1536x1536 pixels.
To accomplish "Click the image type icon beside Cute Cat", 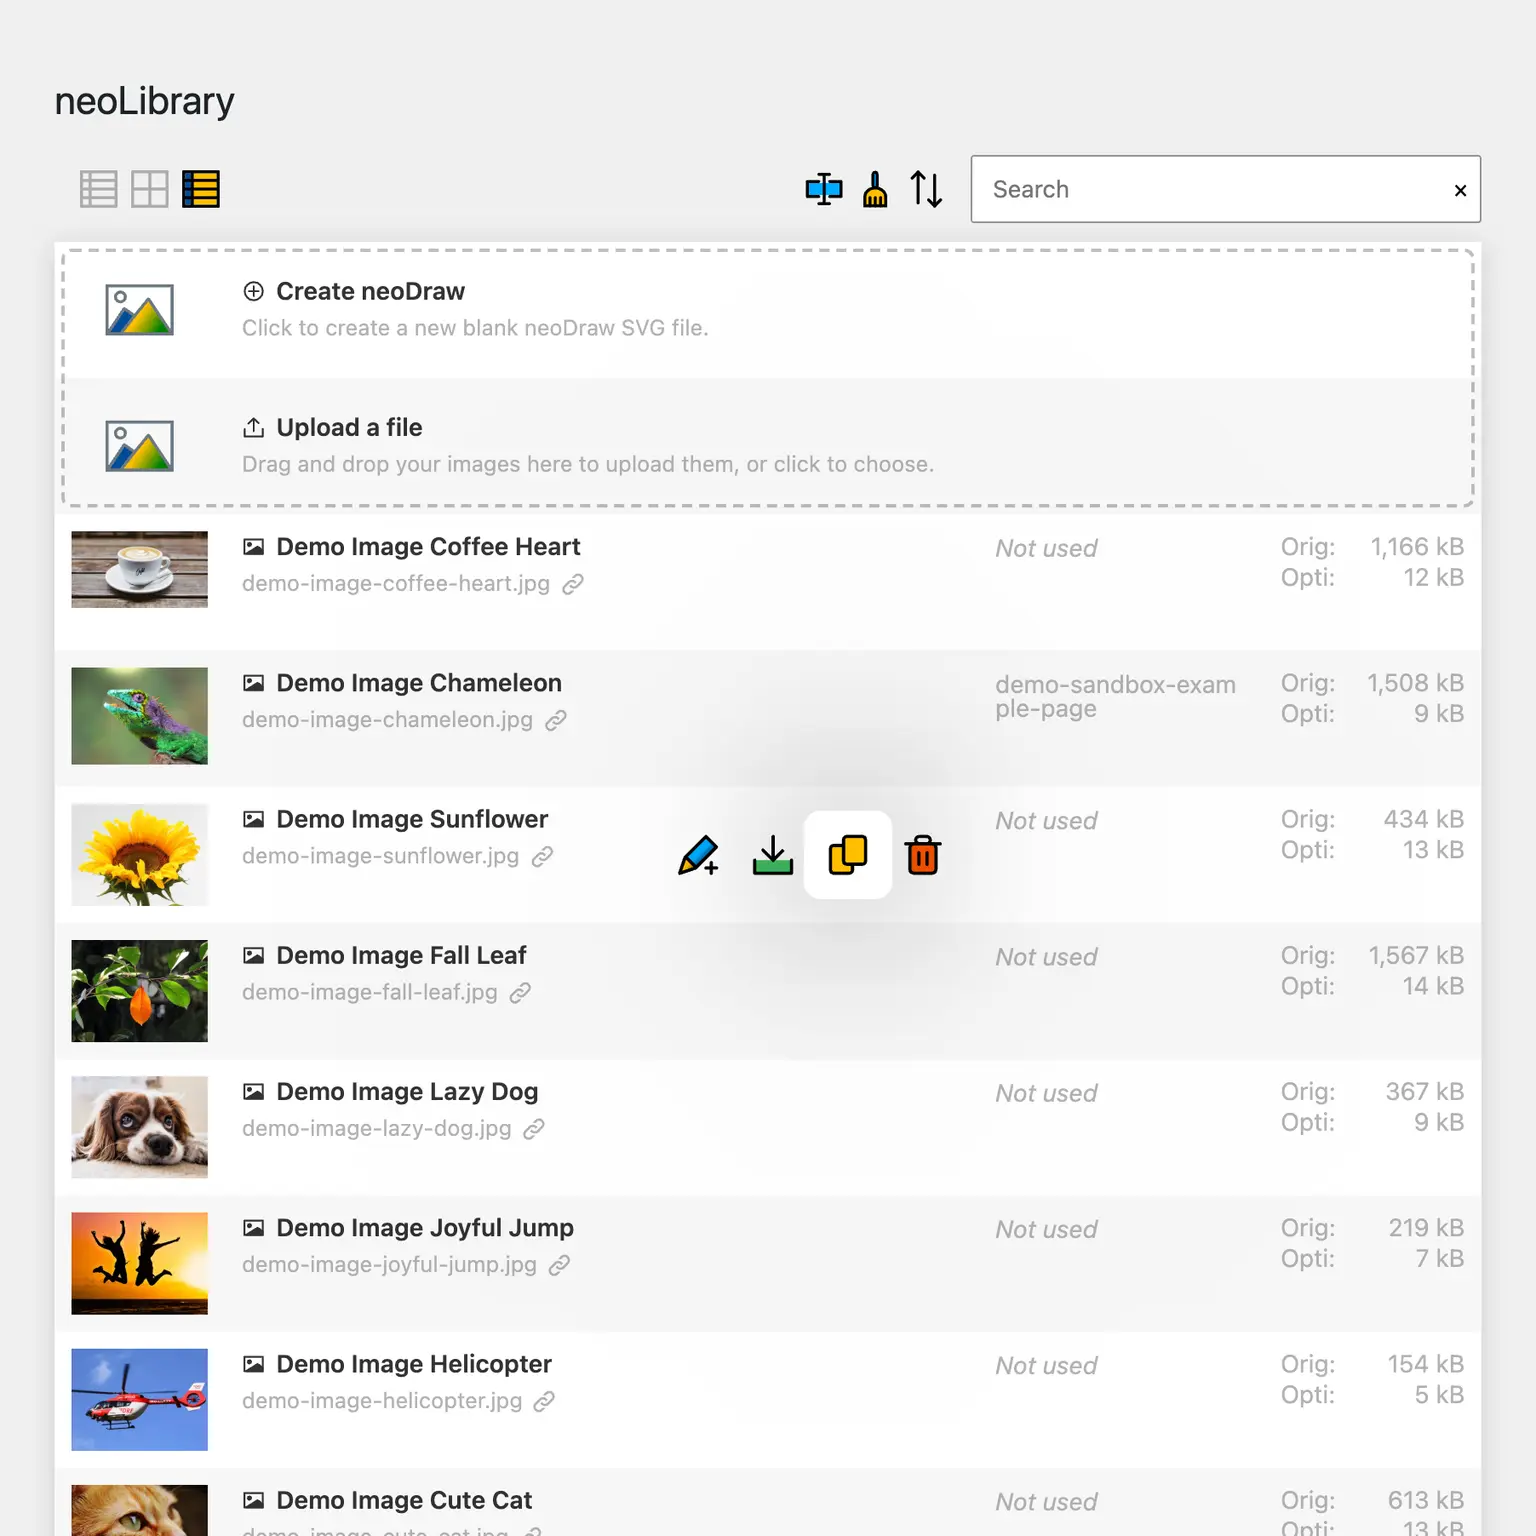I will (254, 1500).
